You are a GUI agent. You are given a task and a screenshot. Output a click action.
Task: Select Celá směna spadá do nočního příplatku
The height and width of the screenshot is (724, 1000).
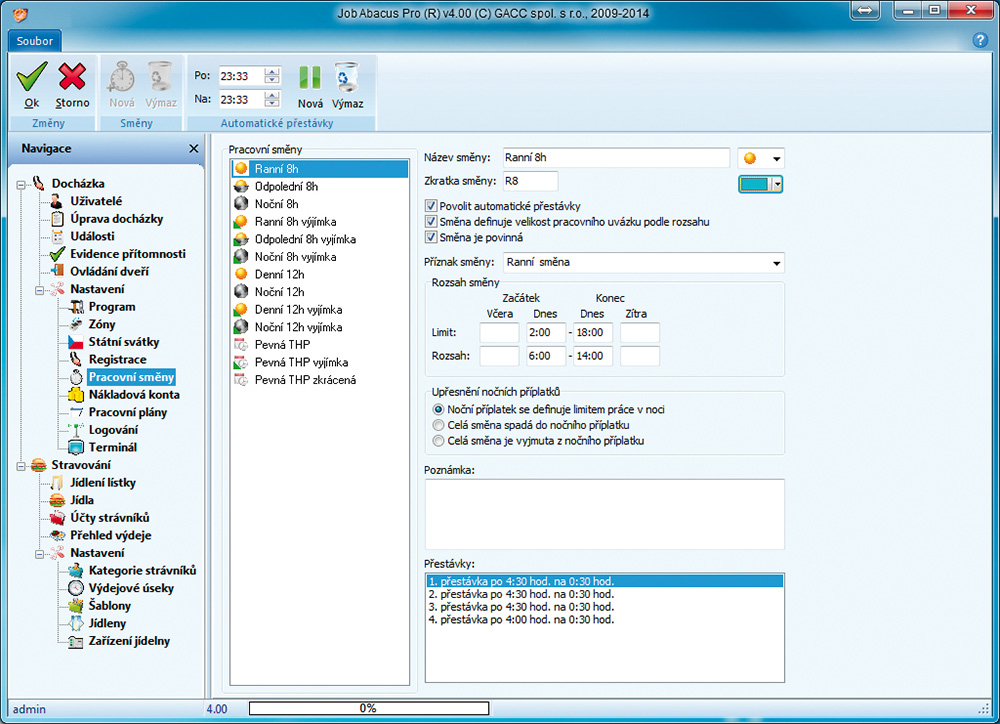438,425
